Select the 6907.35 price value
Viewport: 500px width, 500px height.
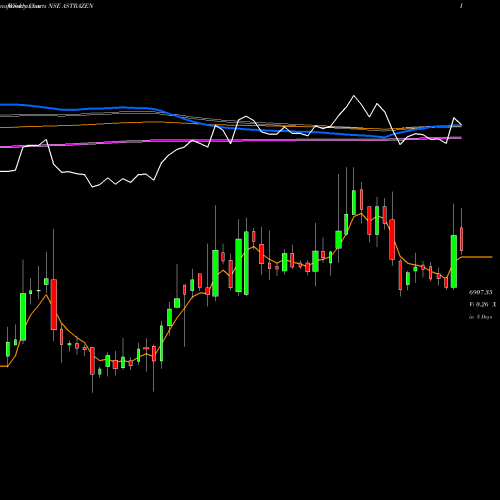[x=480, y=292]
